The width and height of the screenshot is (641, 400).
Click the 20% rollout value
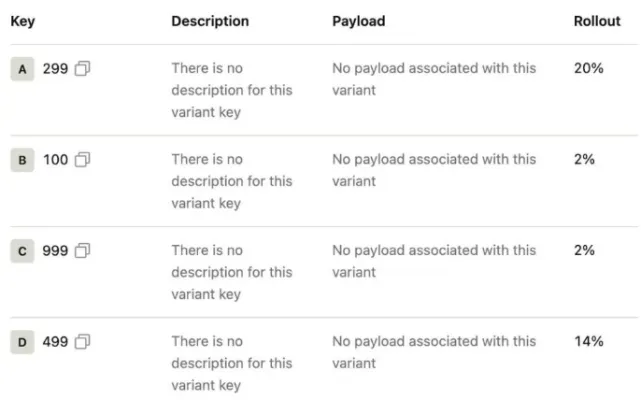[588, 68]
